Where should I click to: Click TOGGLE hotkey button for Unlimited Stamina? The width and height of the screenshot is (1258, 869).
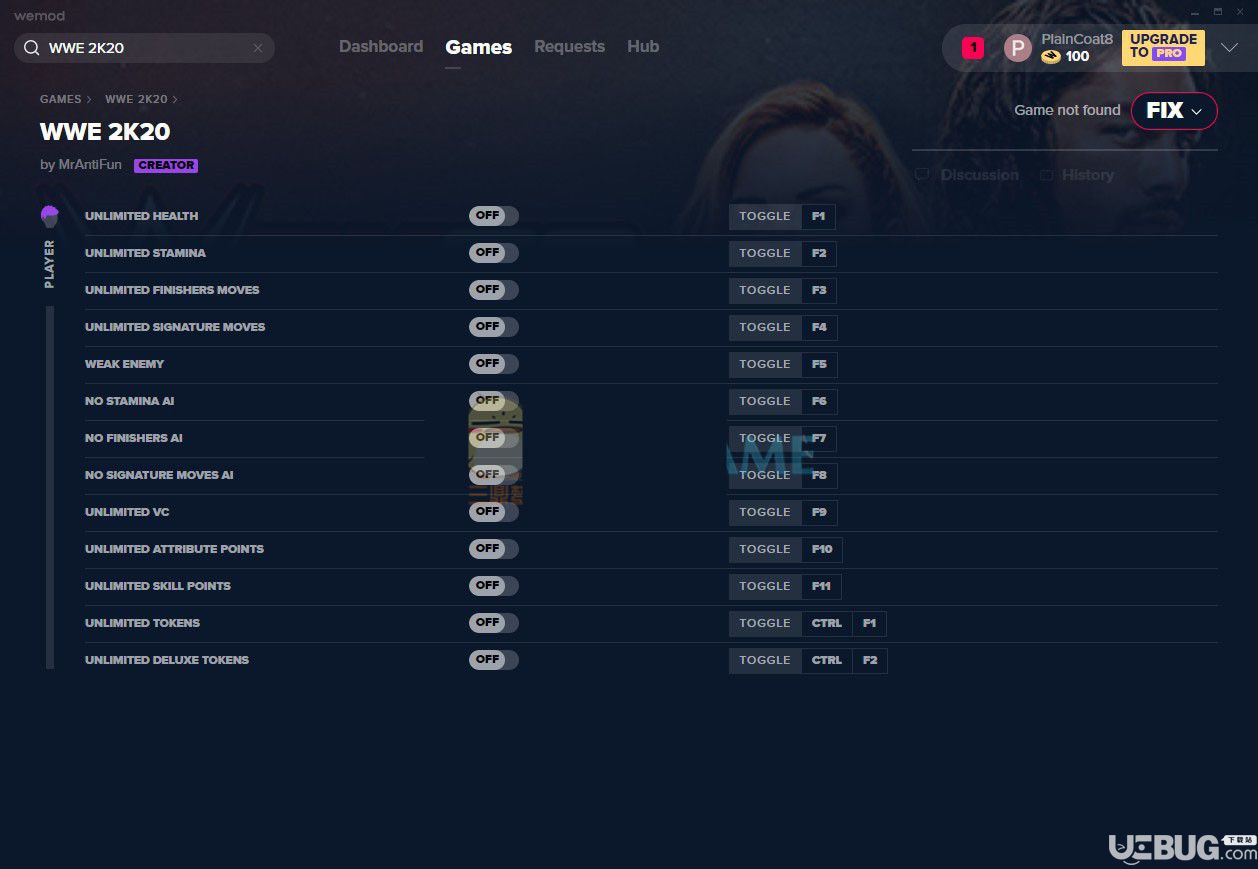click(765, 253)
